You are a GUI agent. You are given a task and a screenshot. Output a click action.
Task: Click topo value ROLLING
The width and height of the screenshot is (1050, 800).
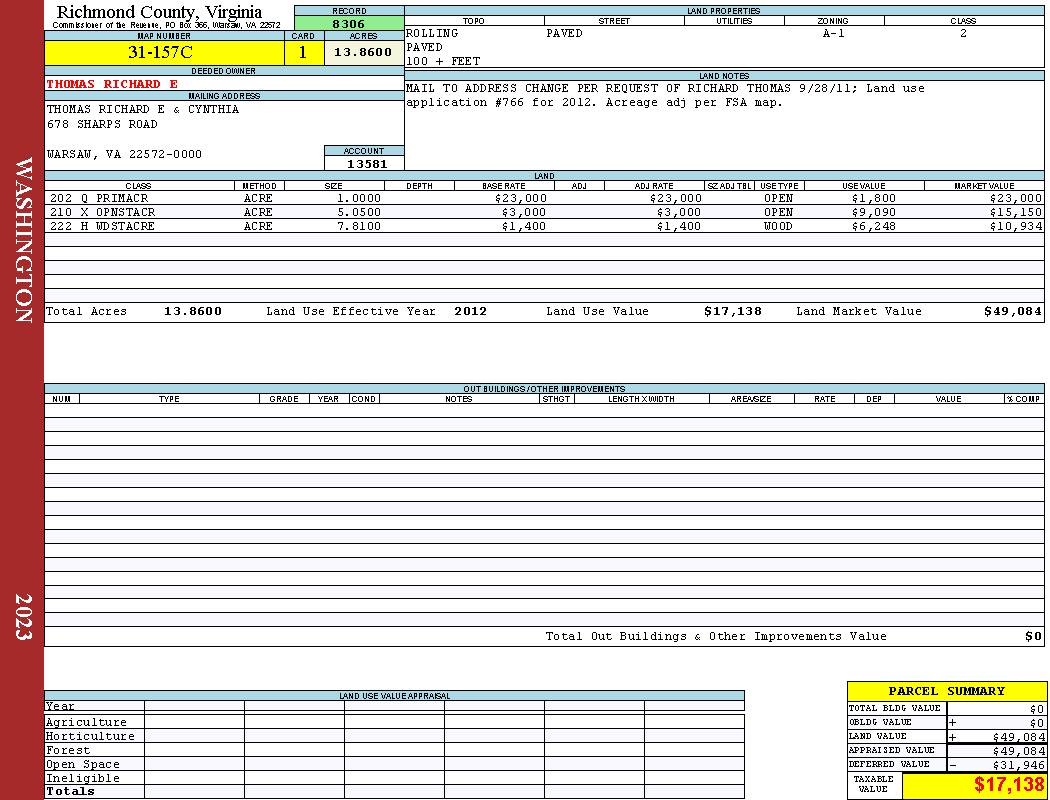pyautogui.click(x=432, y=33)
